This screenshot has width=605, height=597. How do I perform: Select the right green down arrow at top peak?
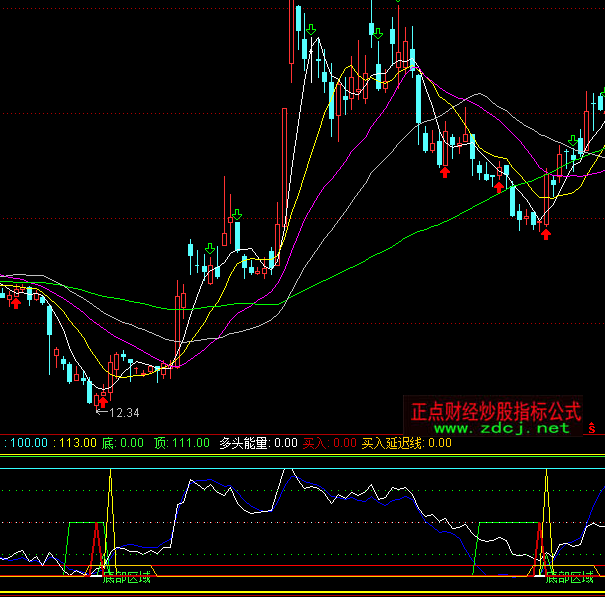pos(377,33)
